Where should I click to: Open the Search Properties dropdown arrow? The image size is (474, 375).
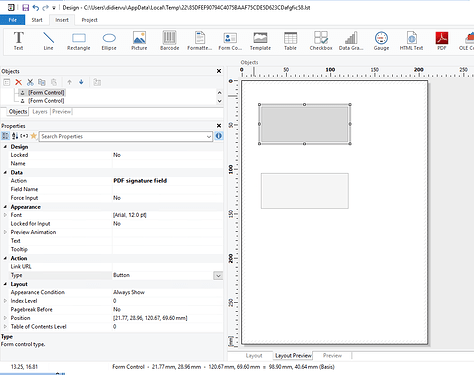(209, 136)
